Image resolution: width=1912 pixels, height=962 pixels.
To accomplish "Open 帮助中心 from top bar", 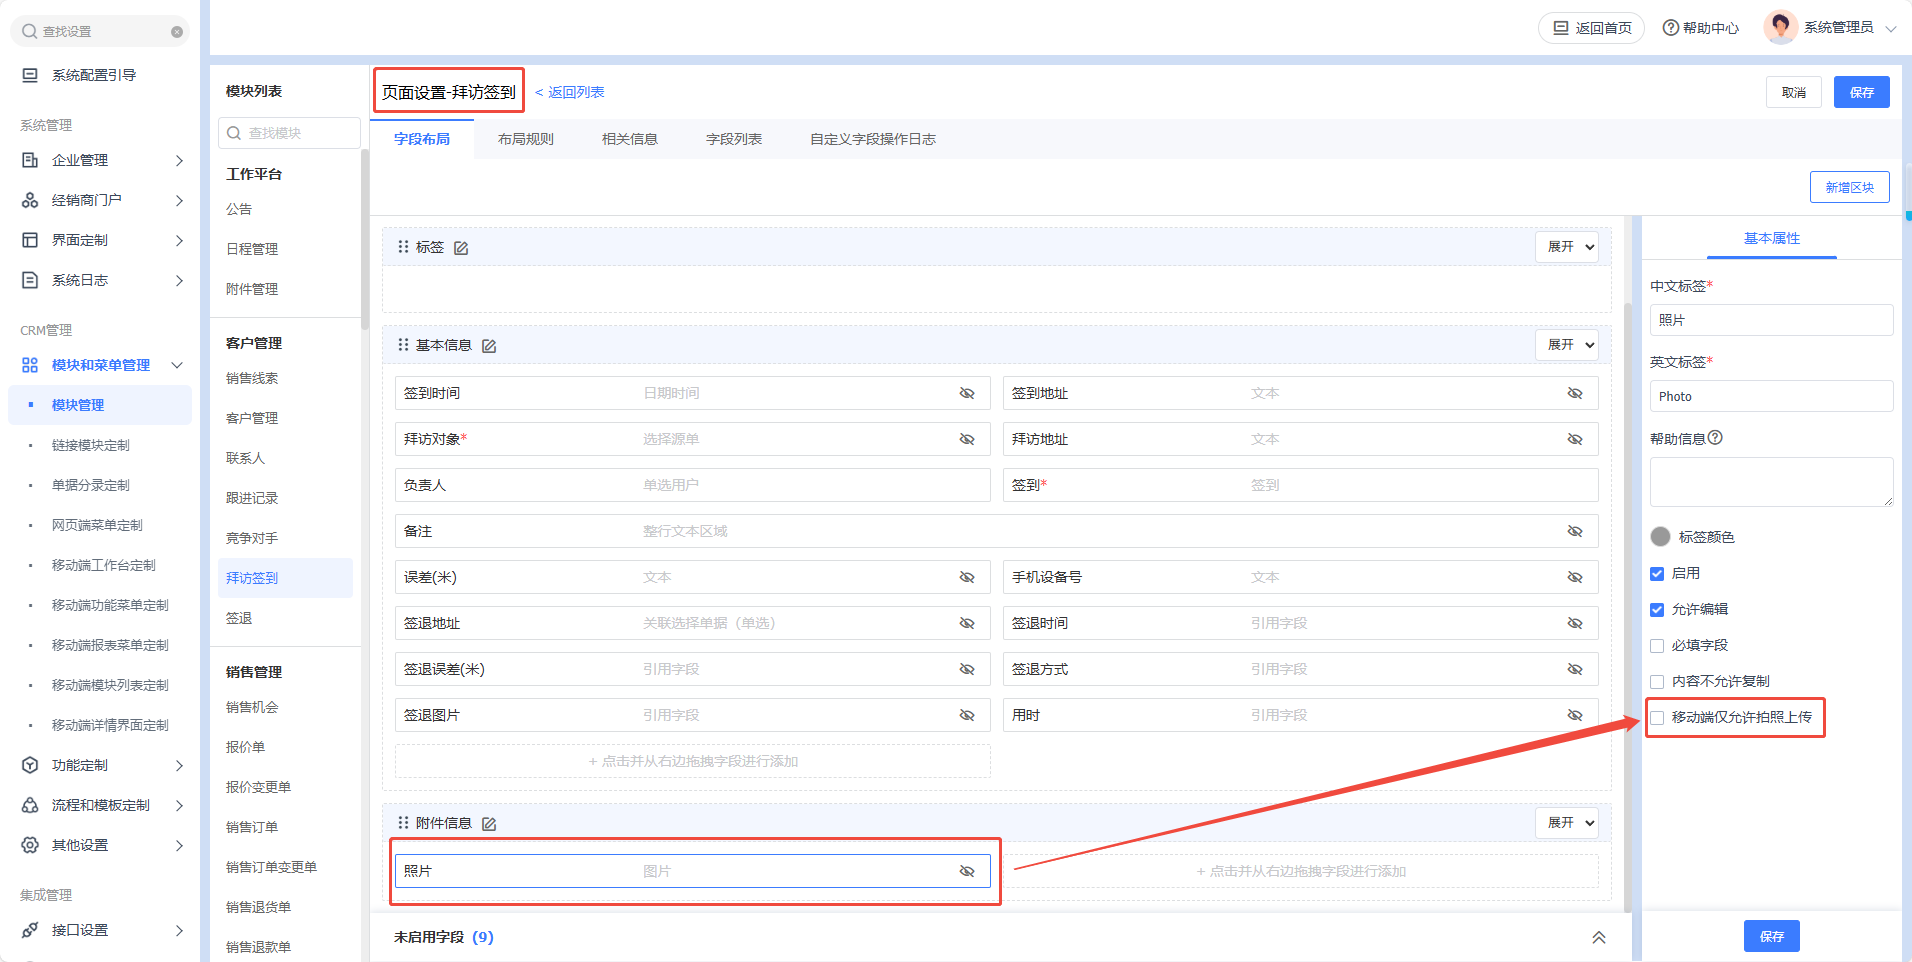I will [1700, 28].
